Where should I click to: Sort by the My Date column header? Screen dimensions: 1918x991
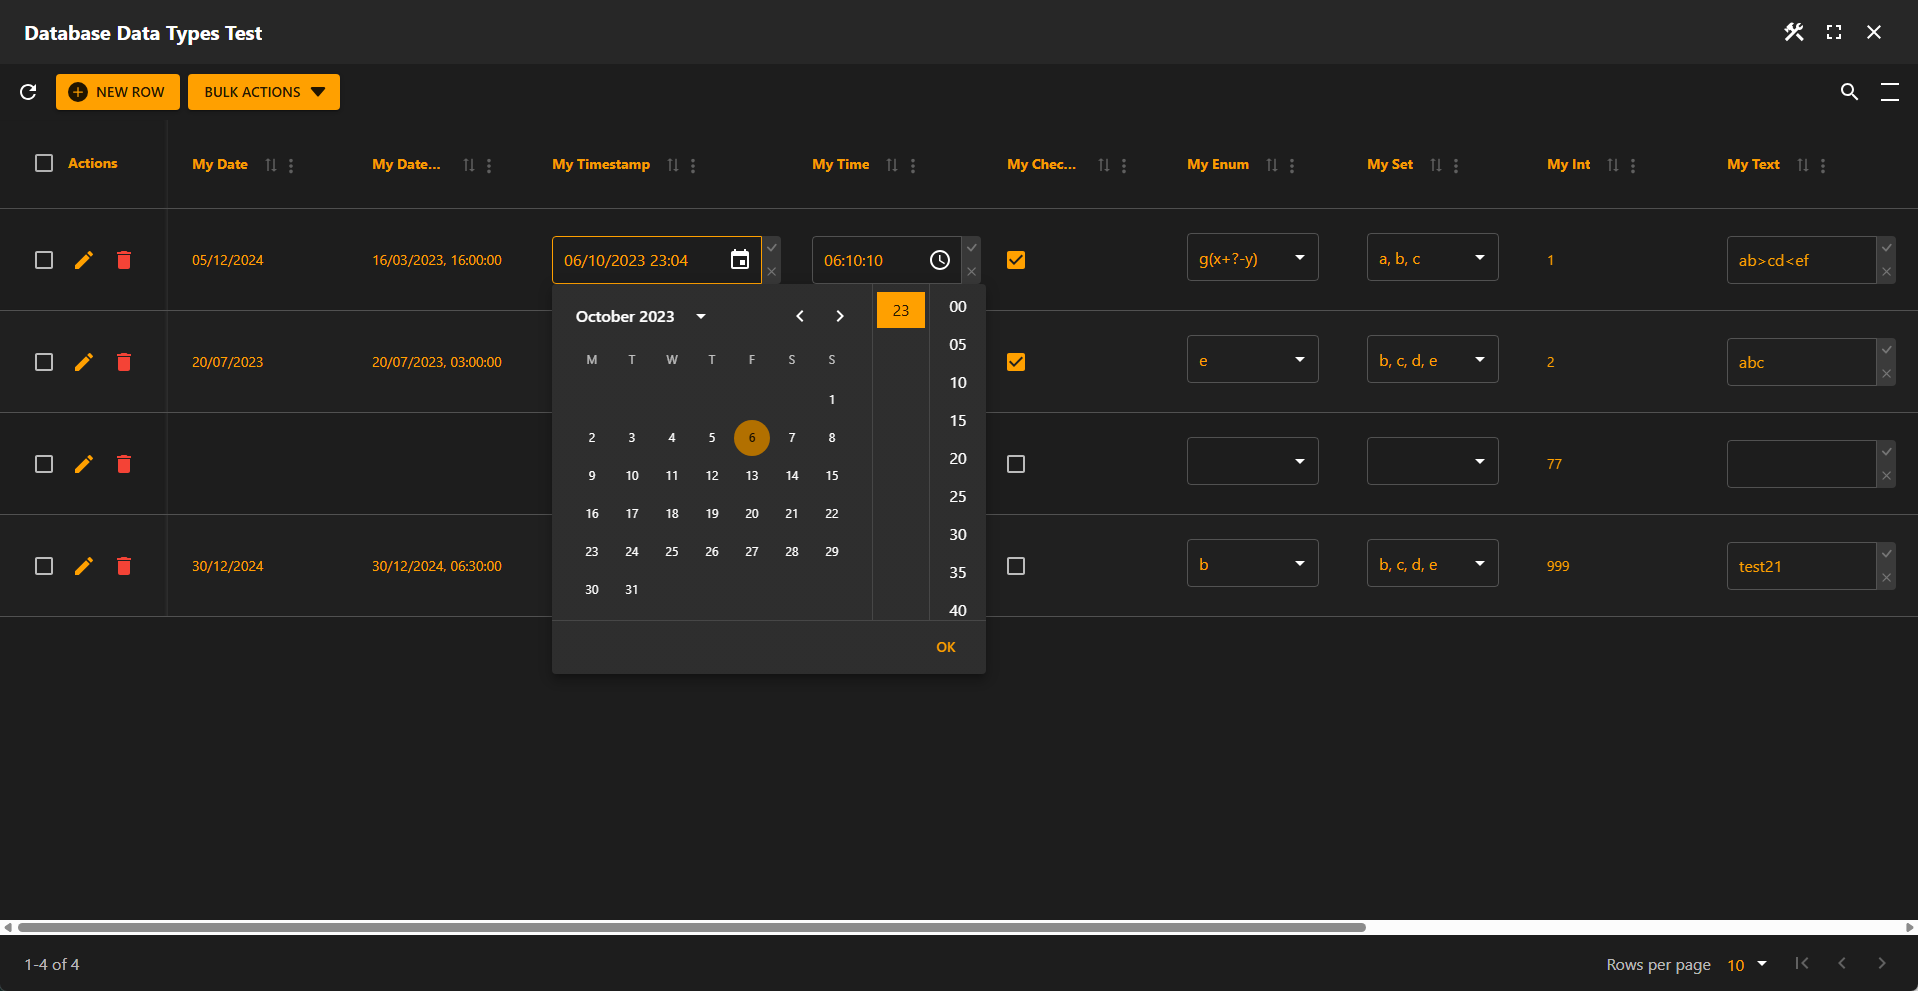220,165
